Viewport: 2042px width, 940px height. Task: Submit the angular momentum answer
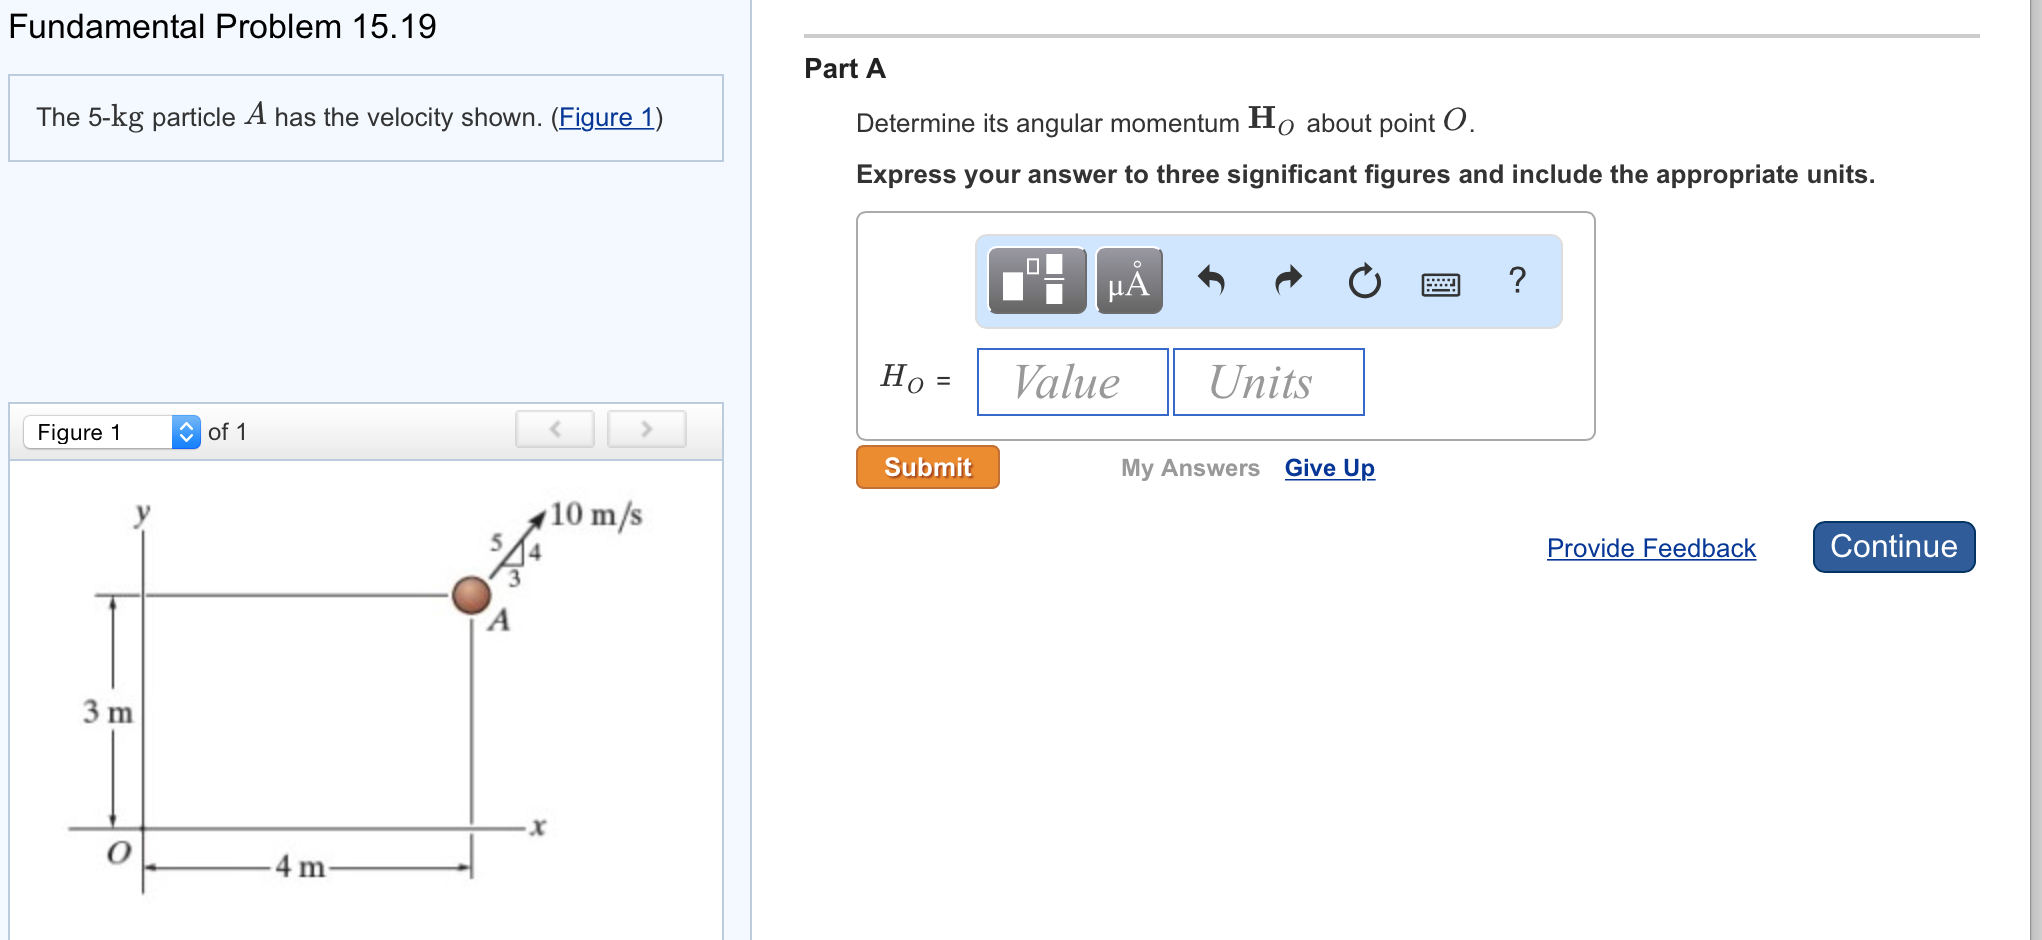pos(926,466)
